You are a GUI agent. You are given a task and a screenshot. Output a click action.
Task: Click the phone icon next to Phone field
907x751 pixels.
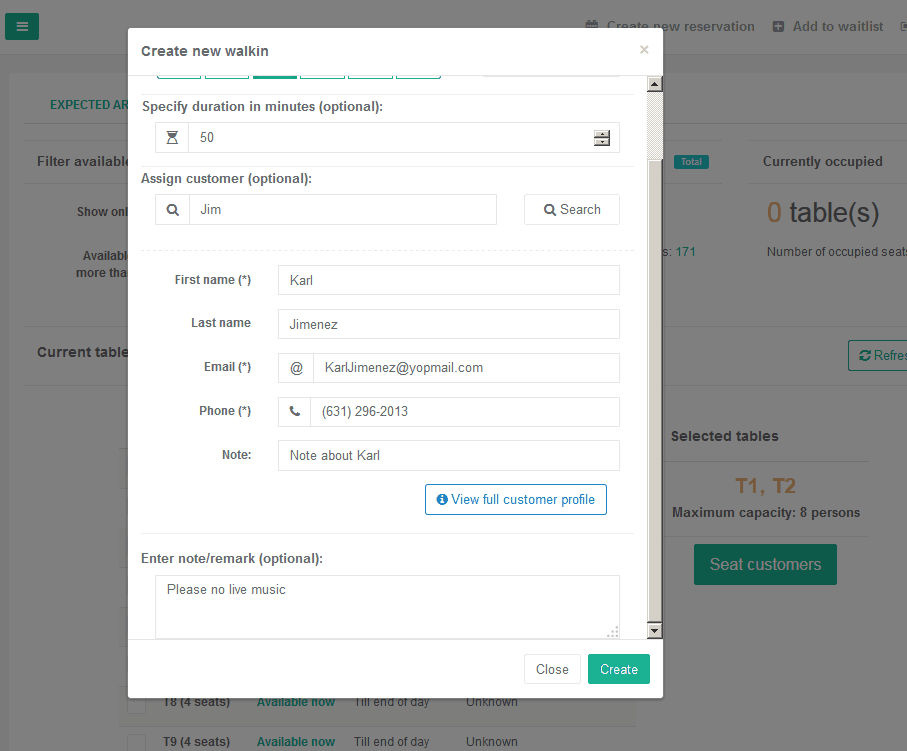[x=294, y=412]
